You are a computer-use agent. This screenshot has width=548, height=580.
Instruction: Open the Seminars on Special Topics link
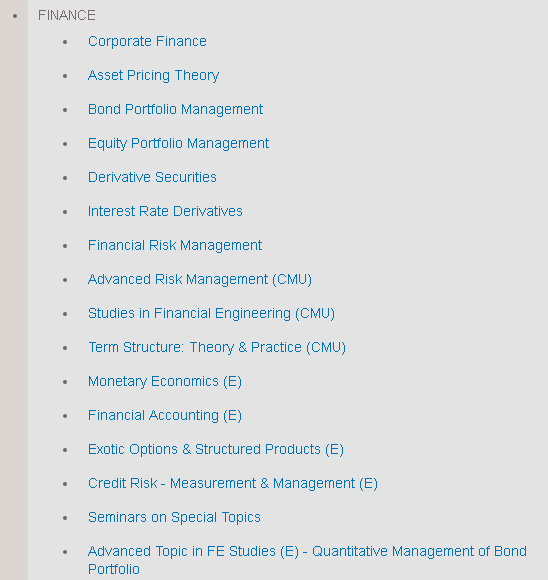(x=174, y=517)
